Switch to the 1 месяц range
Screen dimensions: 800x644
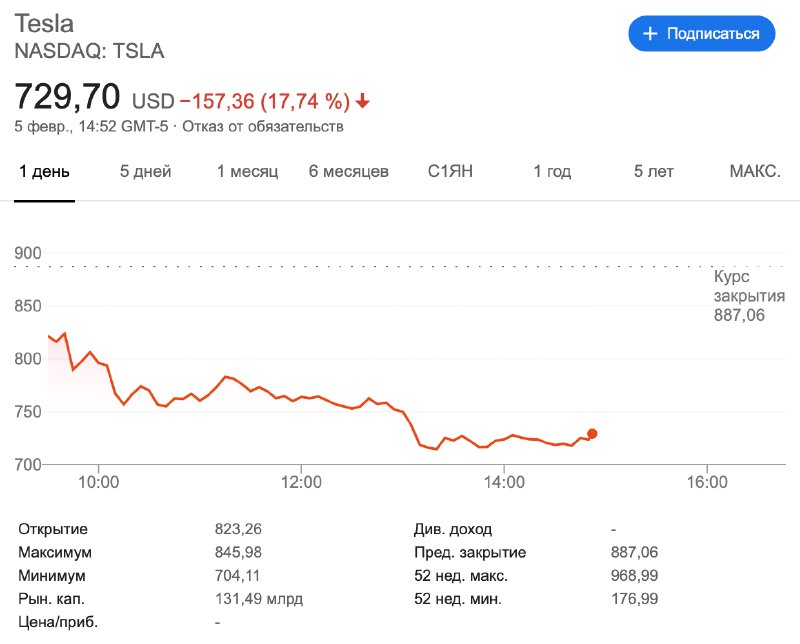pos(247,171)
